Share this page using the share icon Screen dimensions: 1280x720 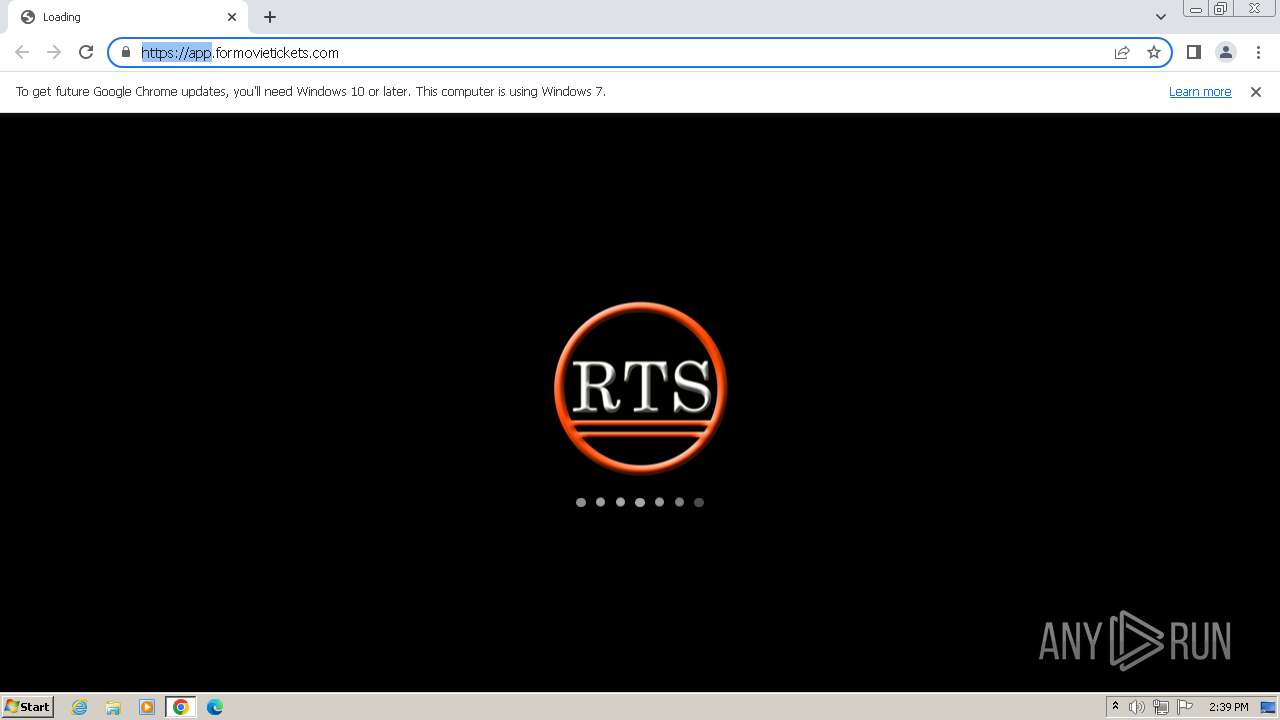1122,52
